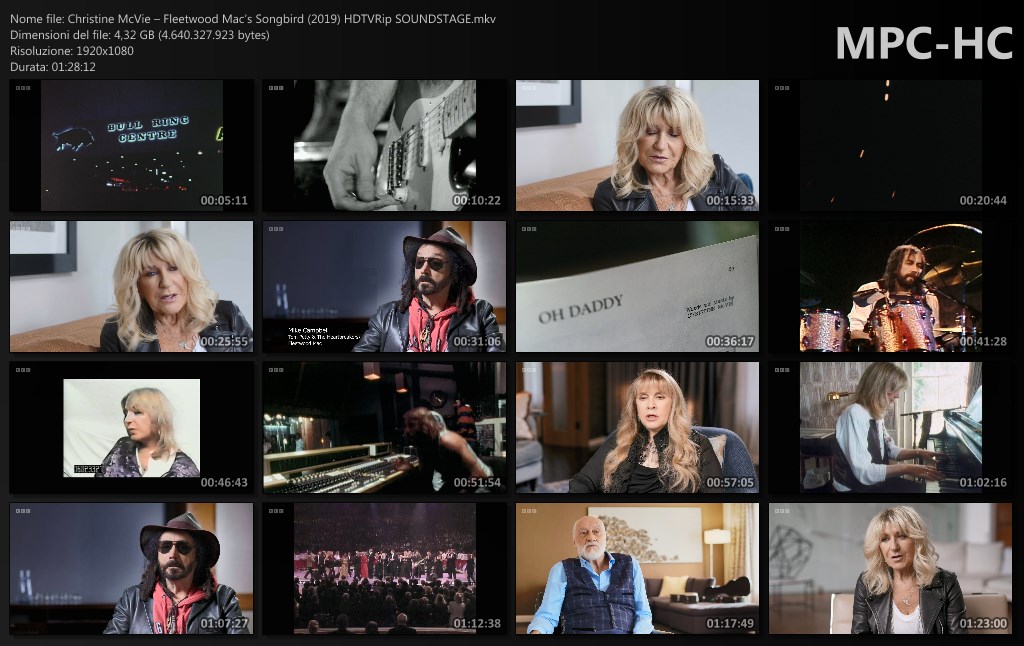Click the Mike Campbell caption thumbnail
The image size is (1024, 646).
[384, 286]
